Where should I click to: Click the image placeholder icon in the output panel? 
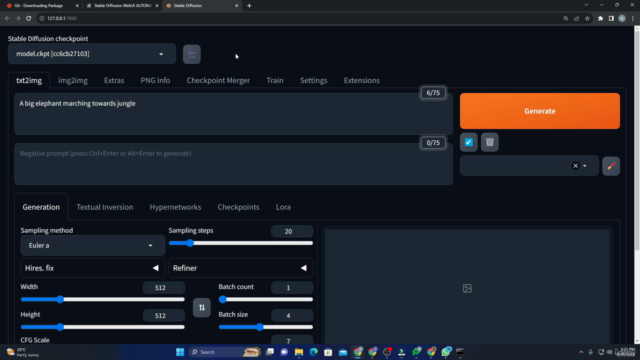(x=467, y=288)
